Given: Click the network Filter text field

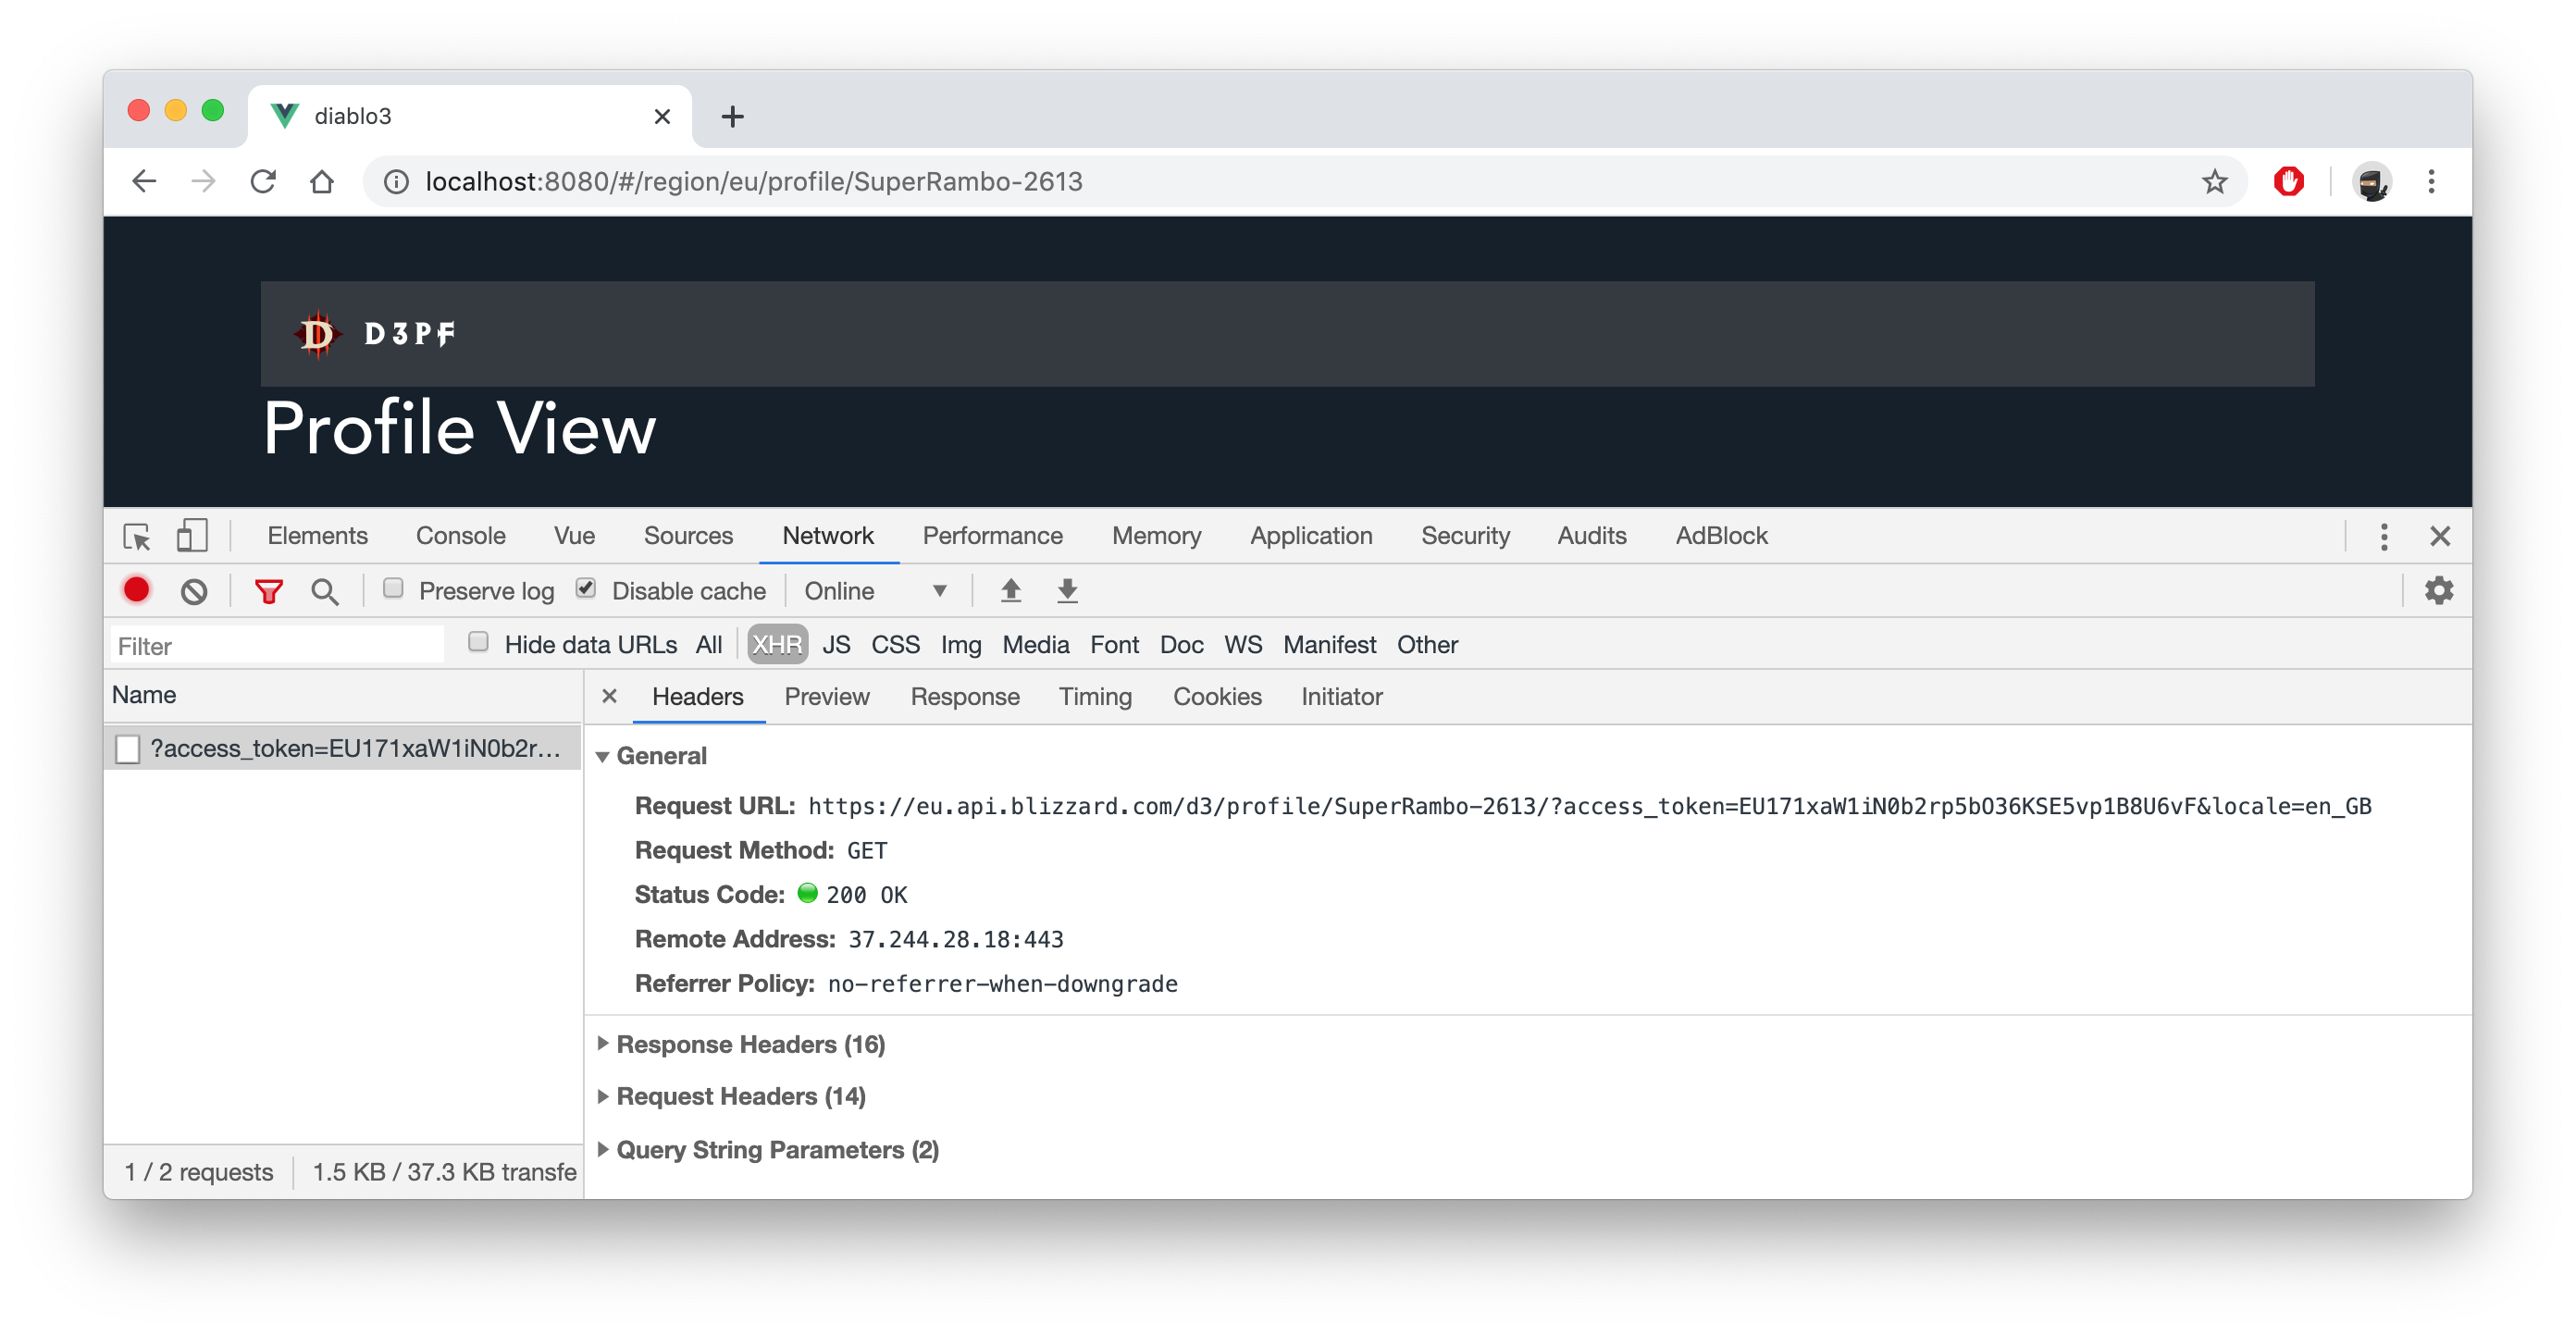Looking at the screenshot, I should [x=278, y=646].
